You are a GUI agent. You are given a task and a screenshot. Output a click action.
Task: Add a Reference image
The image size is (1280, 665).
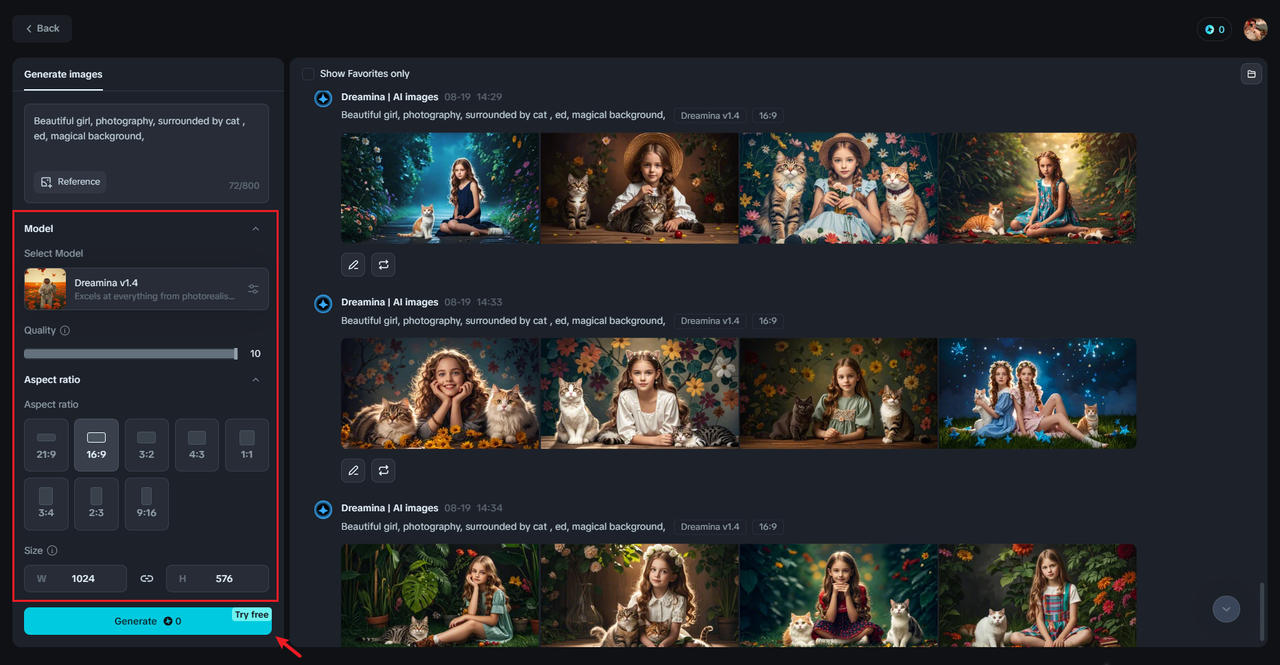(70, 182)
